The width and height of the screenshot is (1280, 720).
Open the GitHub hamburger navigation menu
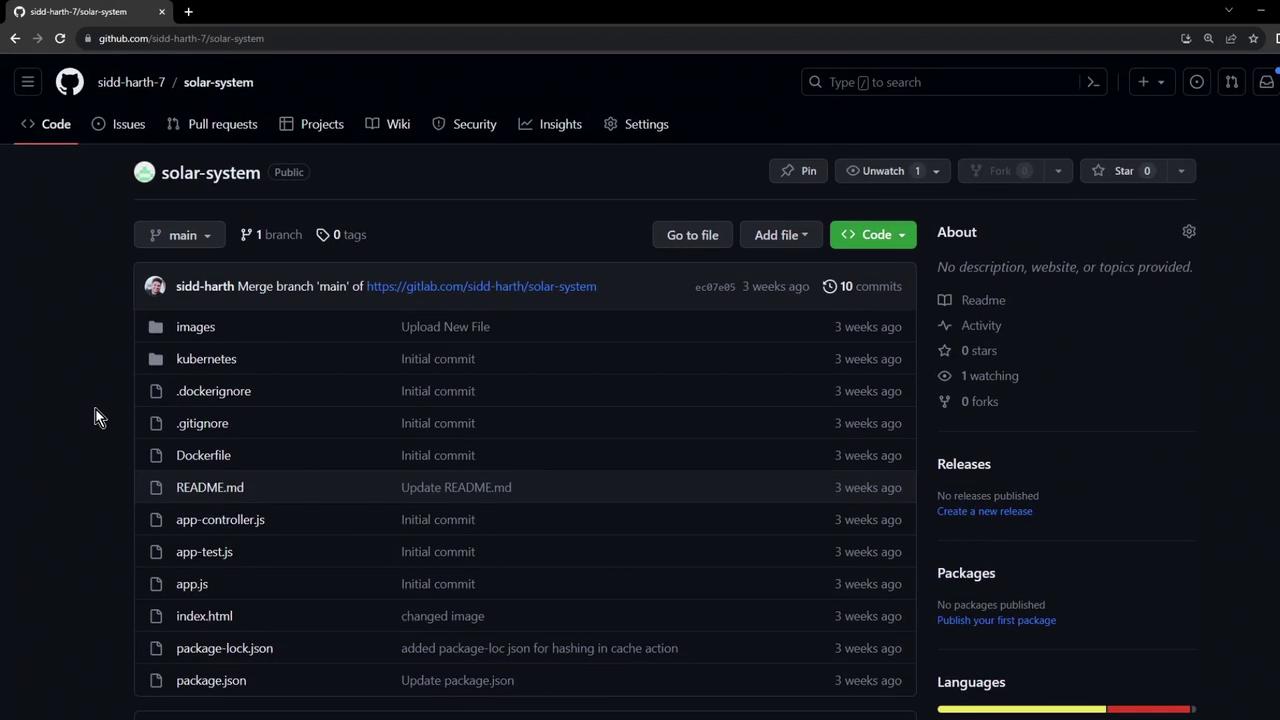point(28,82)
